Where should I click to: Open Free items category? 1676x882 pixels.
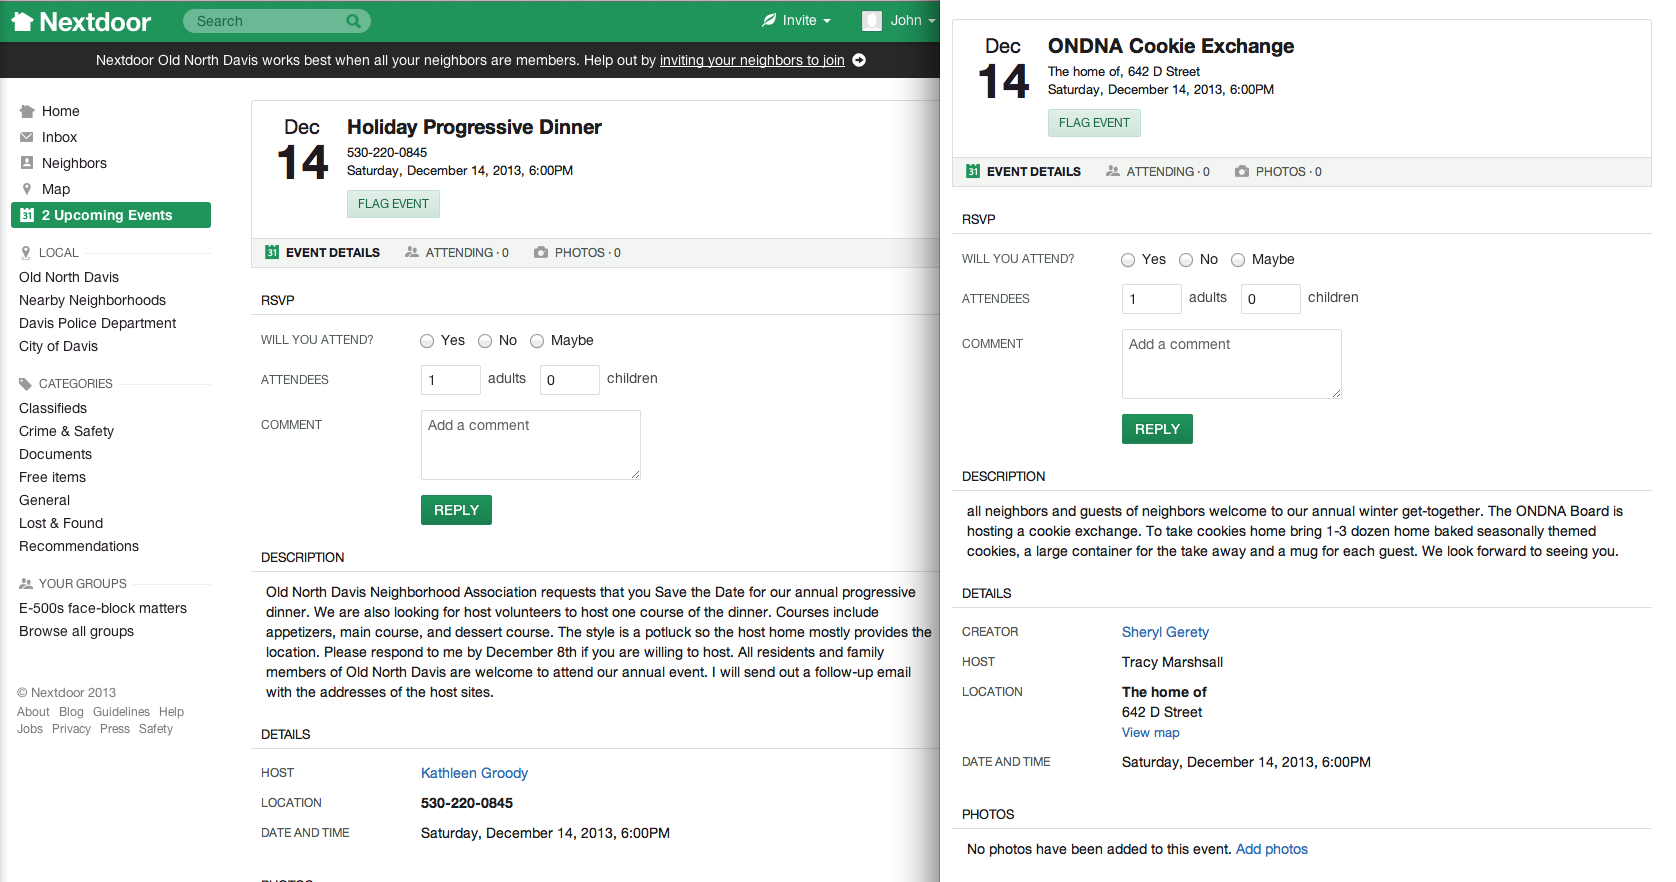click(52, 477)
